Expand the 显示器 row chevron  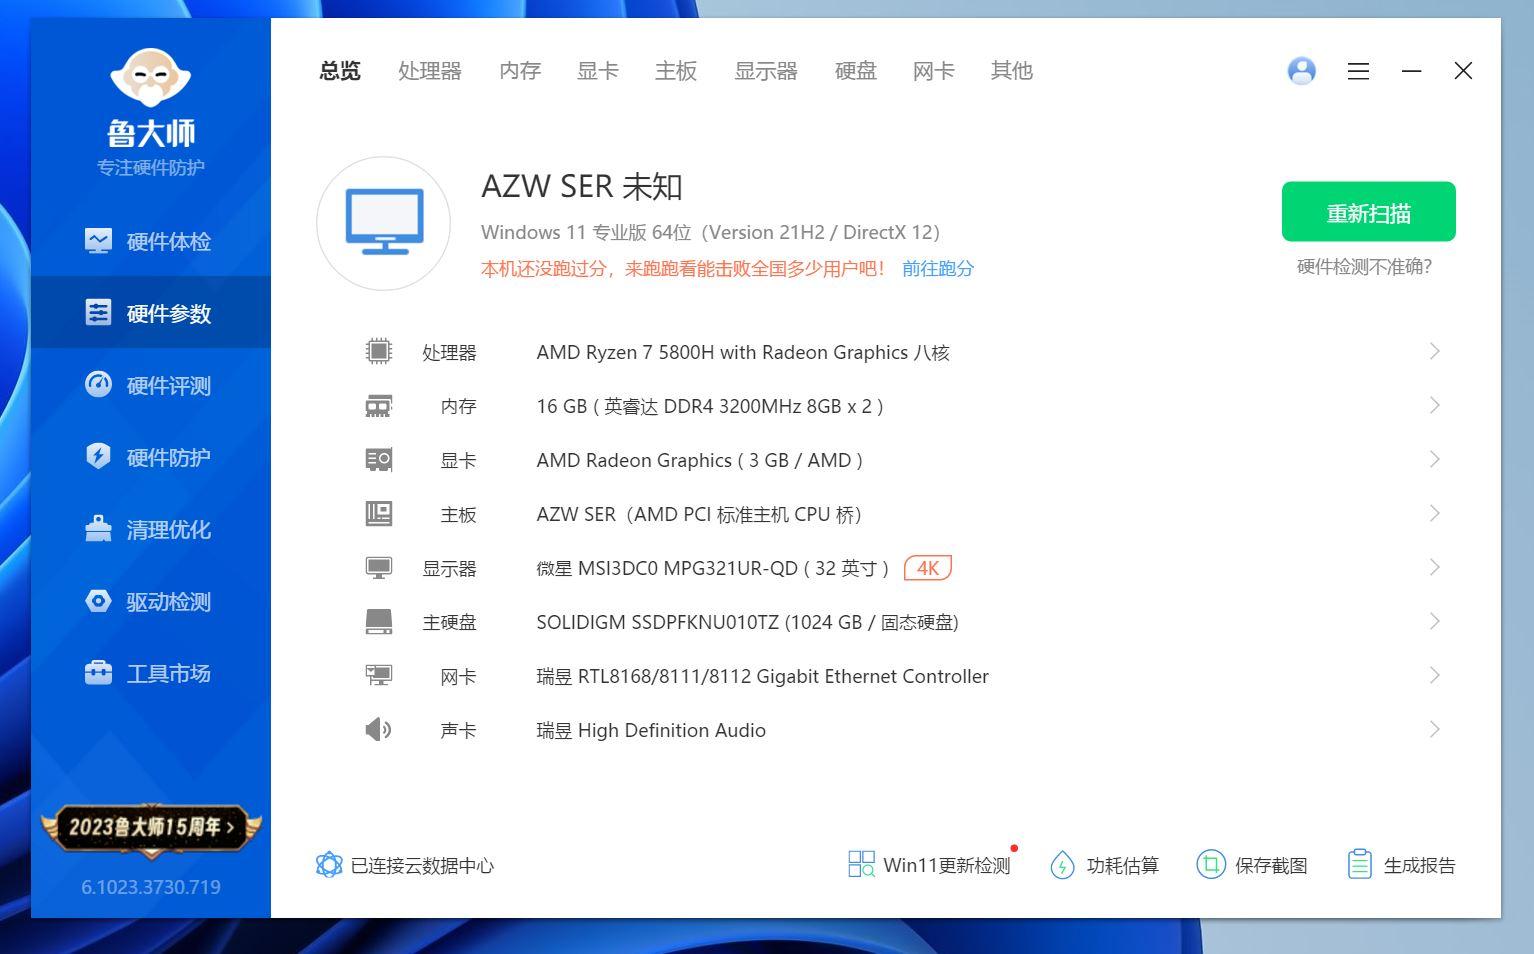pyautogui.click(x=1434, y=567)
